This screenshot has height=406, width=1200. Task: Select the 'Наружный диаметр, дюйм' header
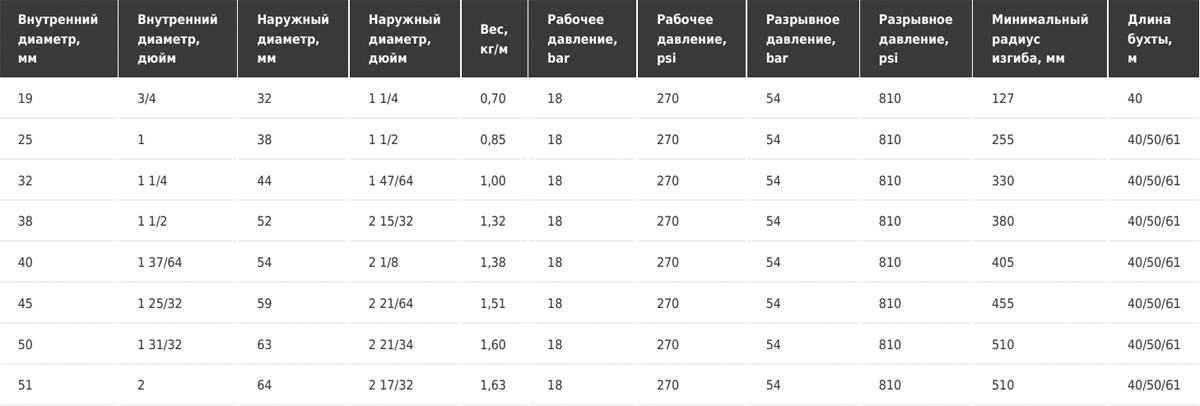[404, 39]
